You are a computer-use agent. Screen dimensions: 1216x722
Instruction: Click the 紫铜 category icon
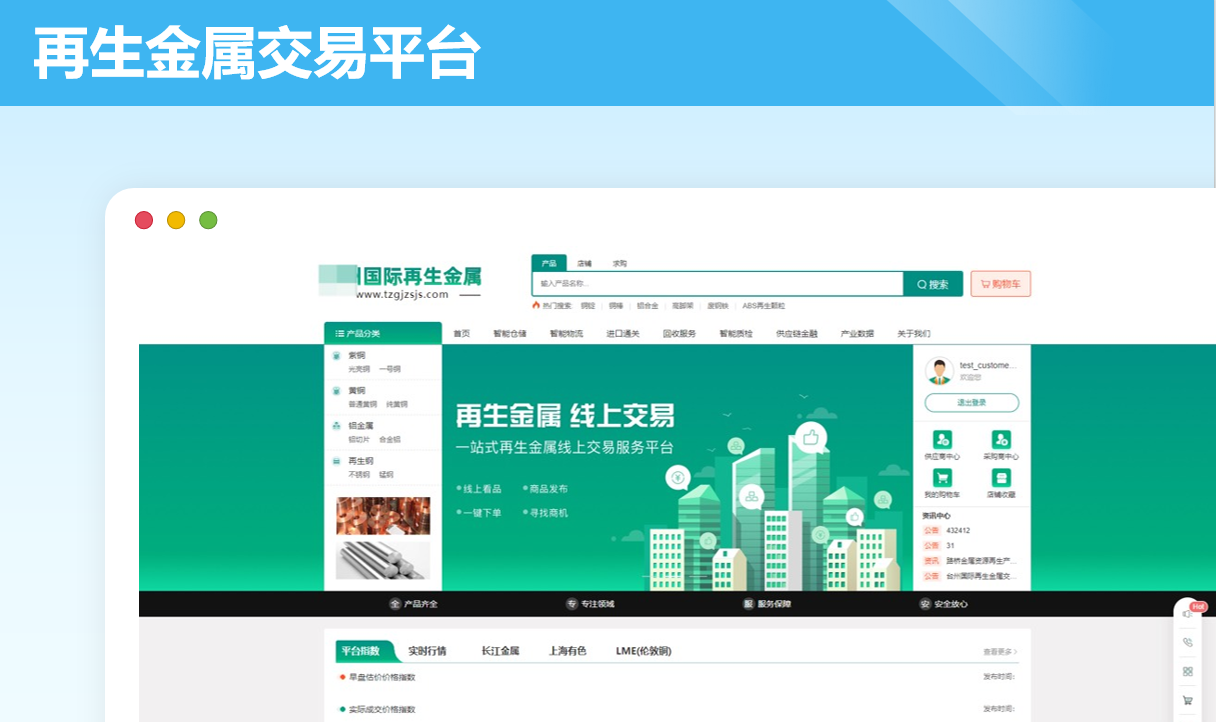[x=337, y=355]
